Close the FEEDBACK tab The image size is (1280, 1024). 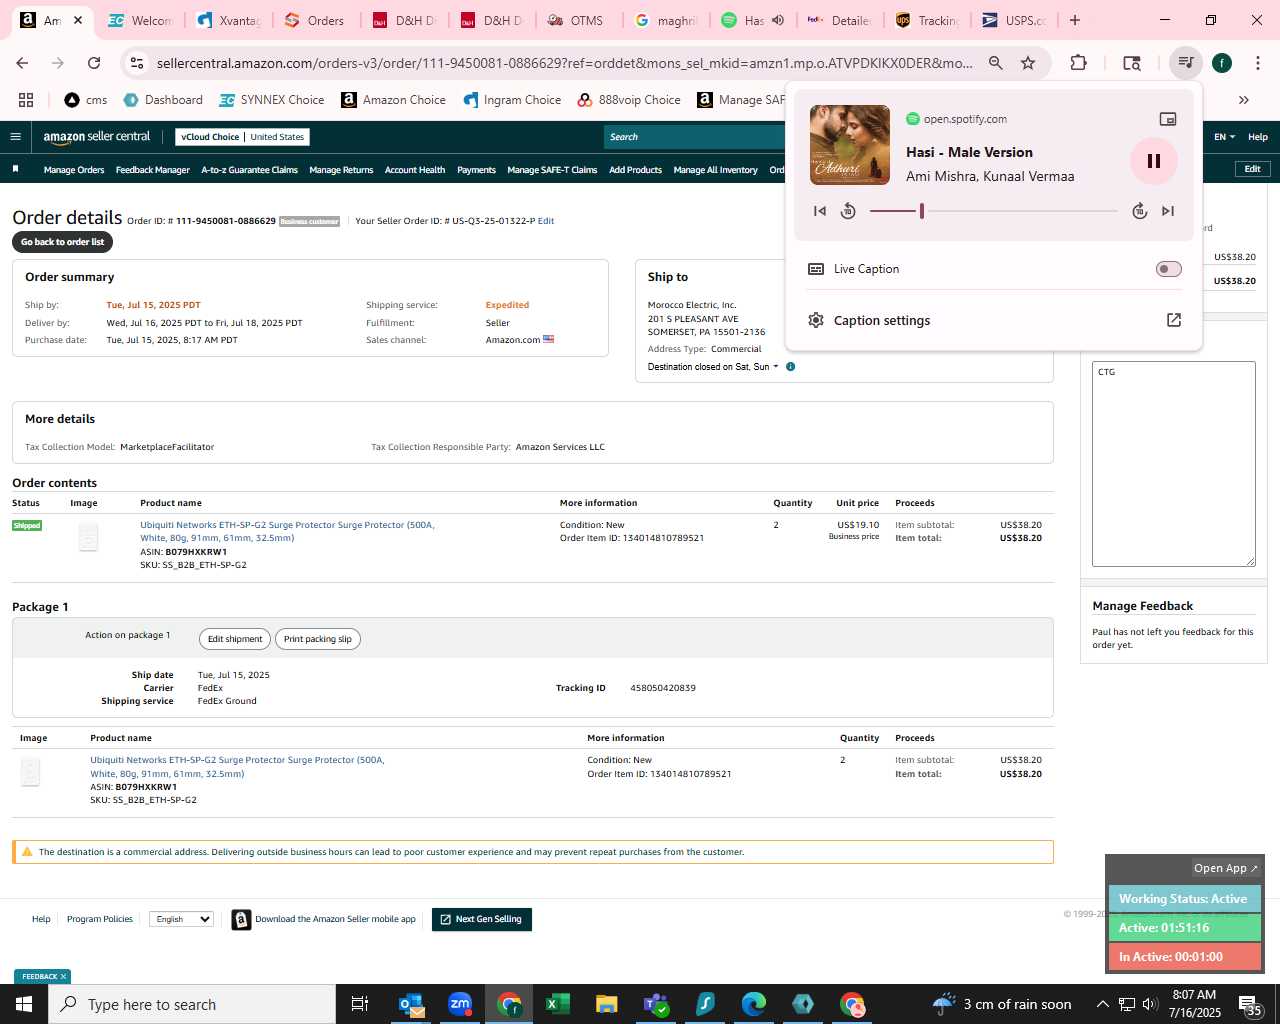63,977
